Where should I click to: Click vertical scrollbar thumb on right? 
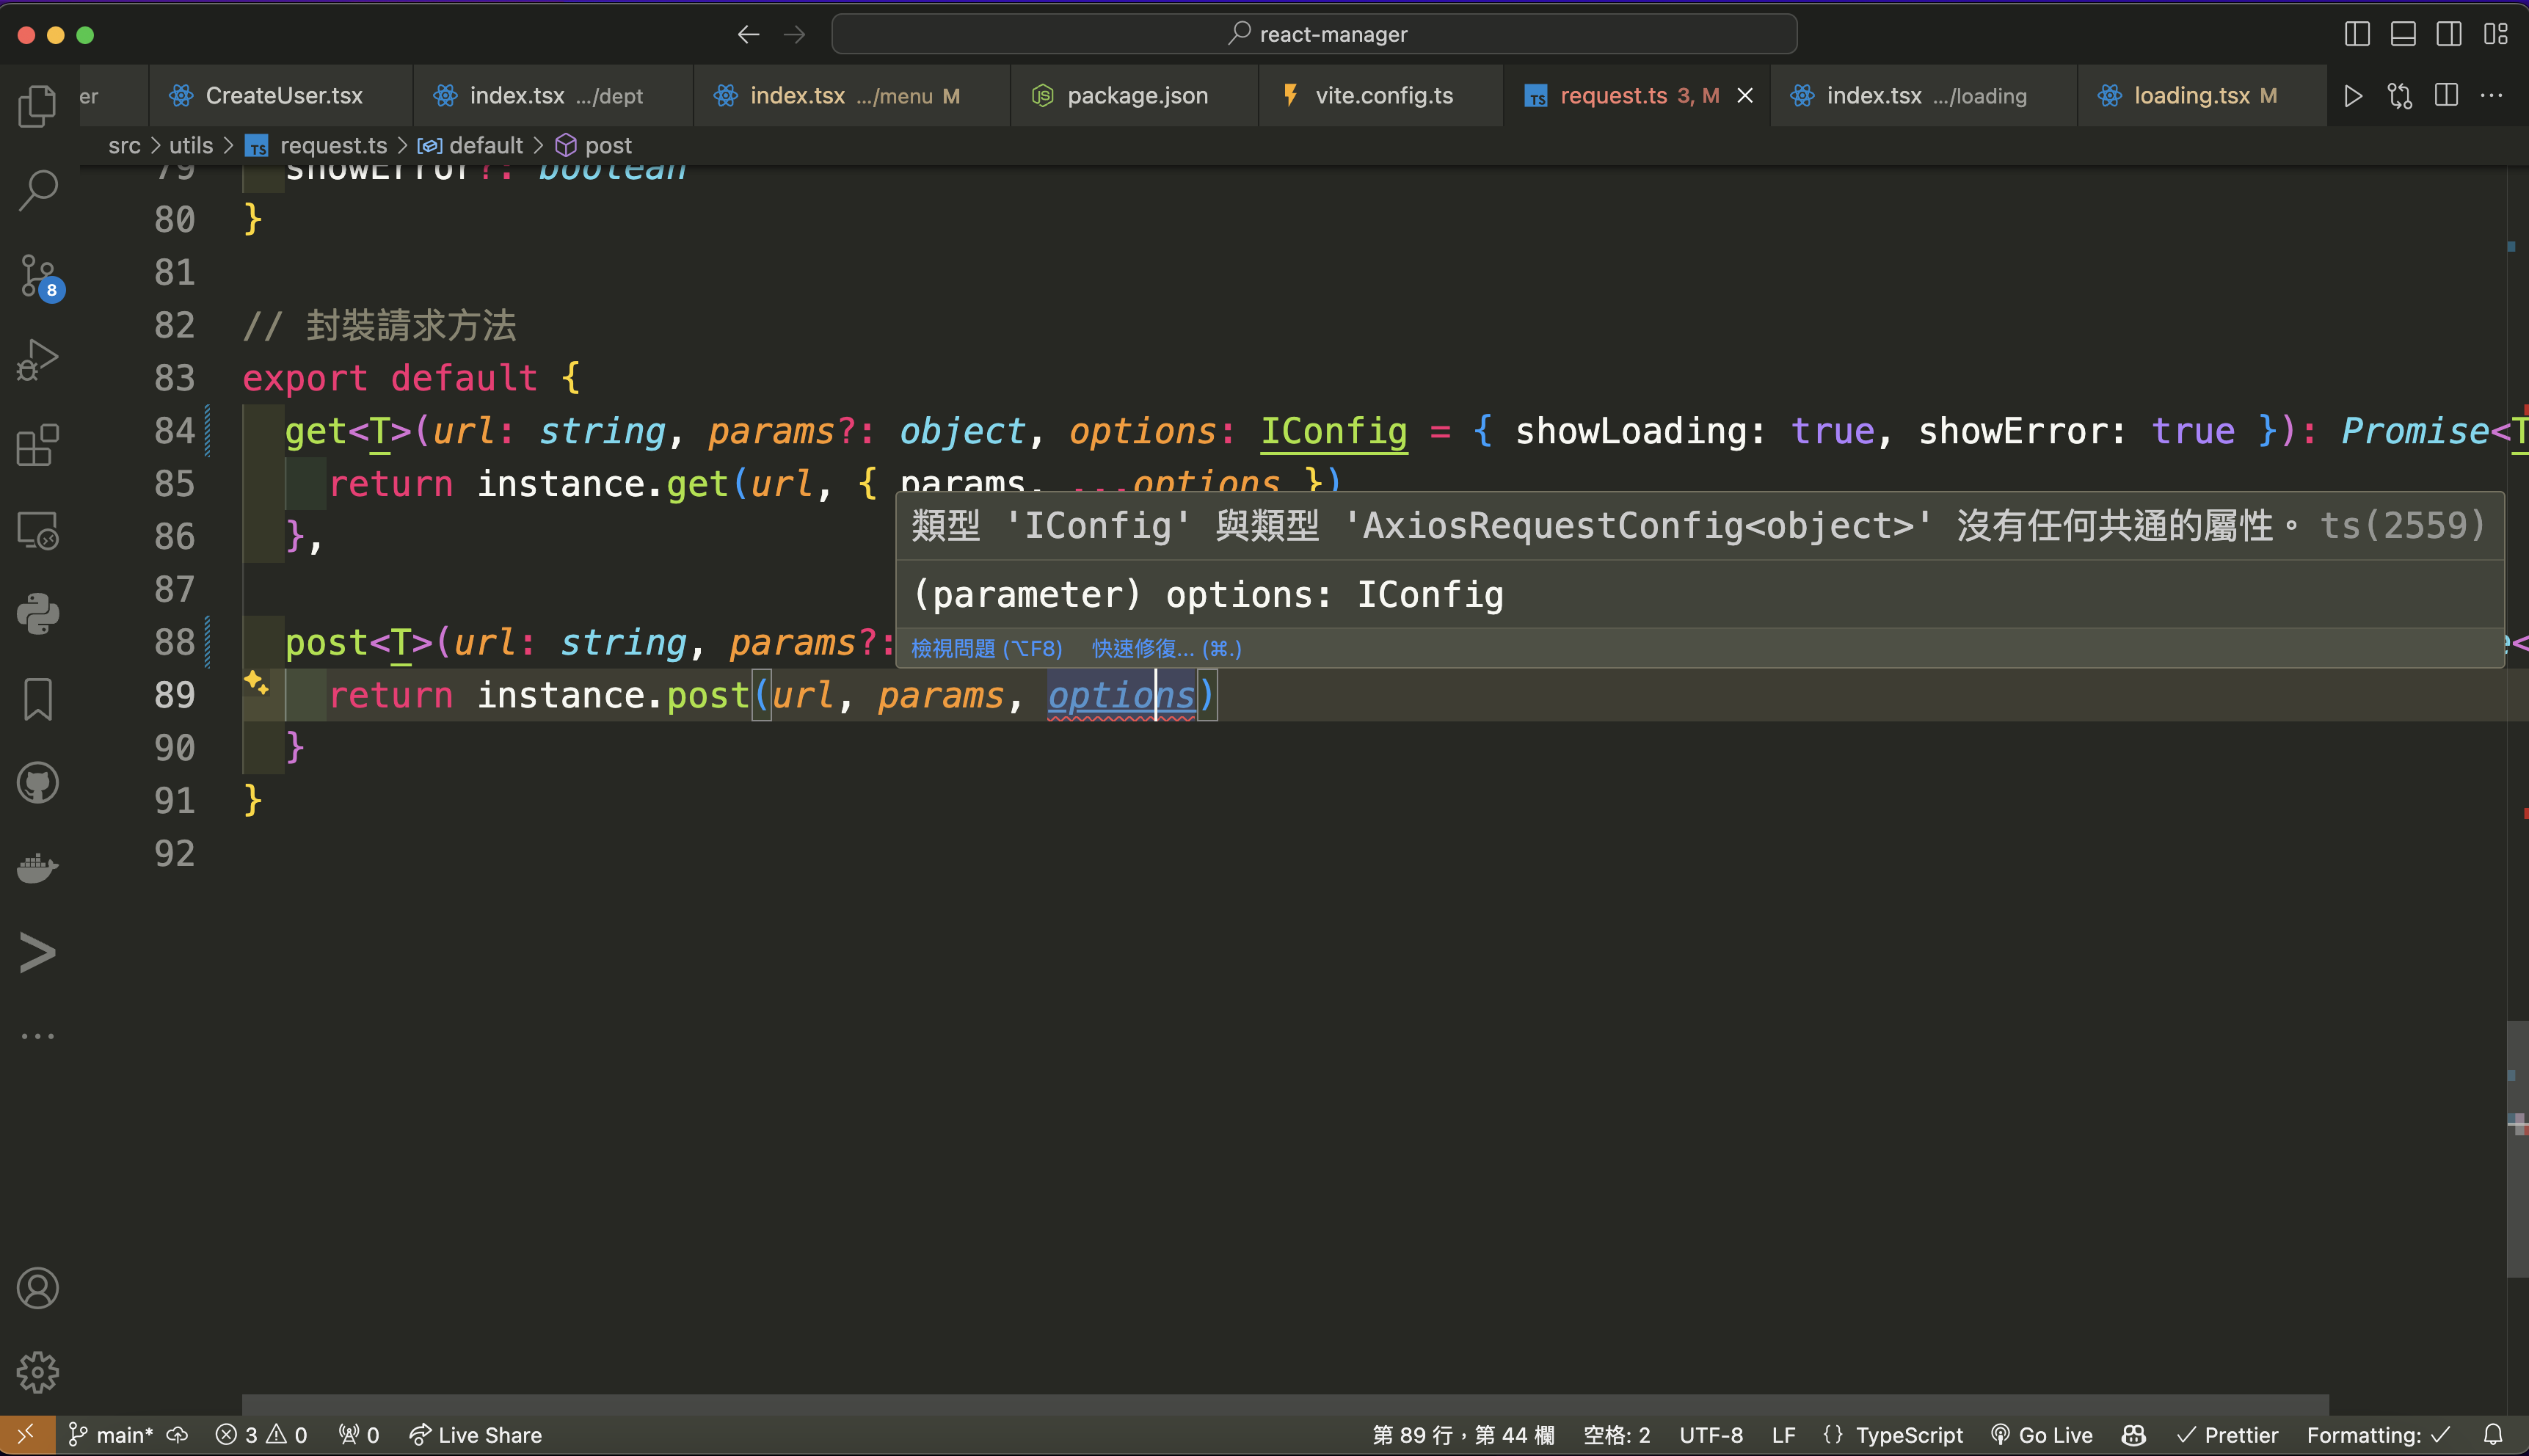pos(2517,1148)
